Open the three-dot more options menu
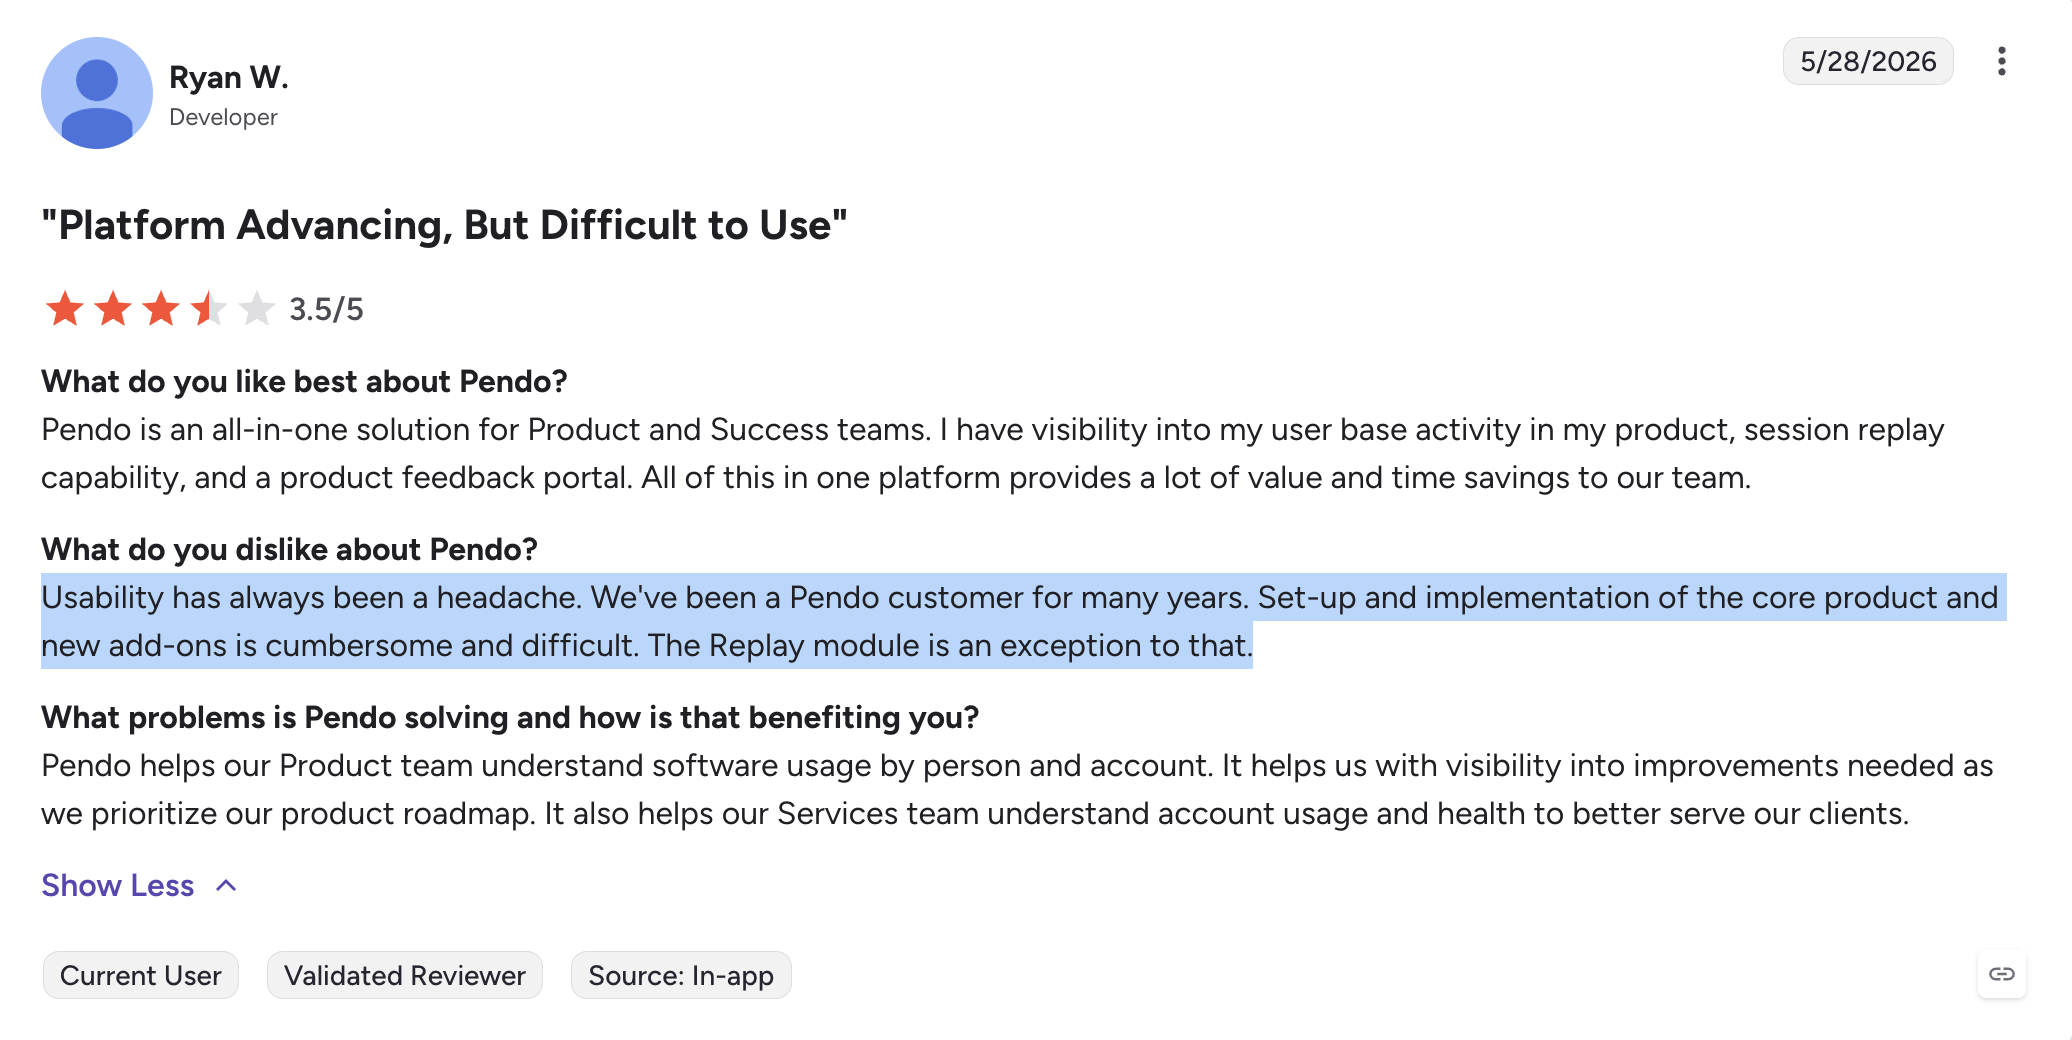This screenshot has height=1040, width=2072. (2001, 61)
